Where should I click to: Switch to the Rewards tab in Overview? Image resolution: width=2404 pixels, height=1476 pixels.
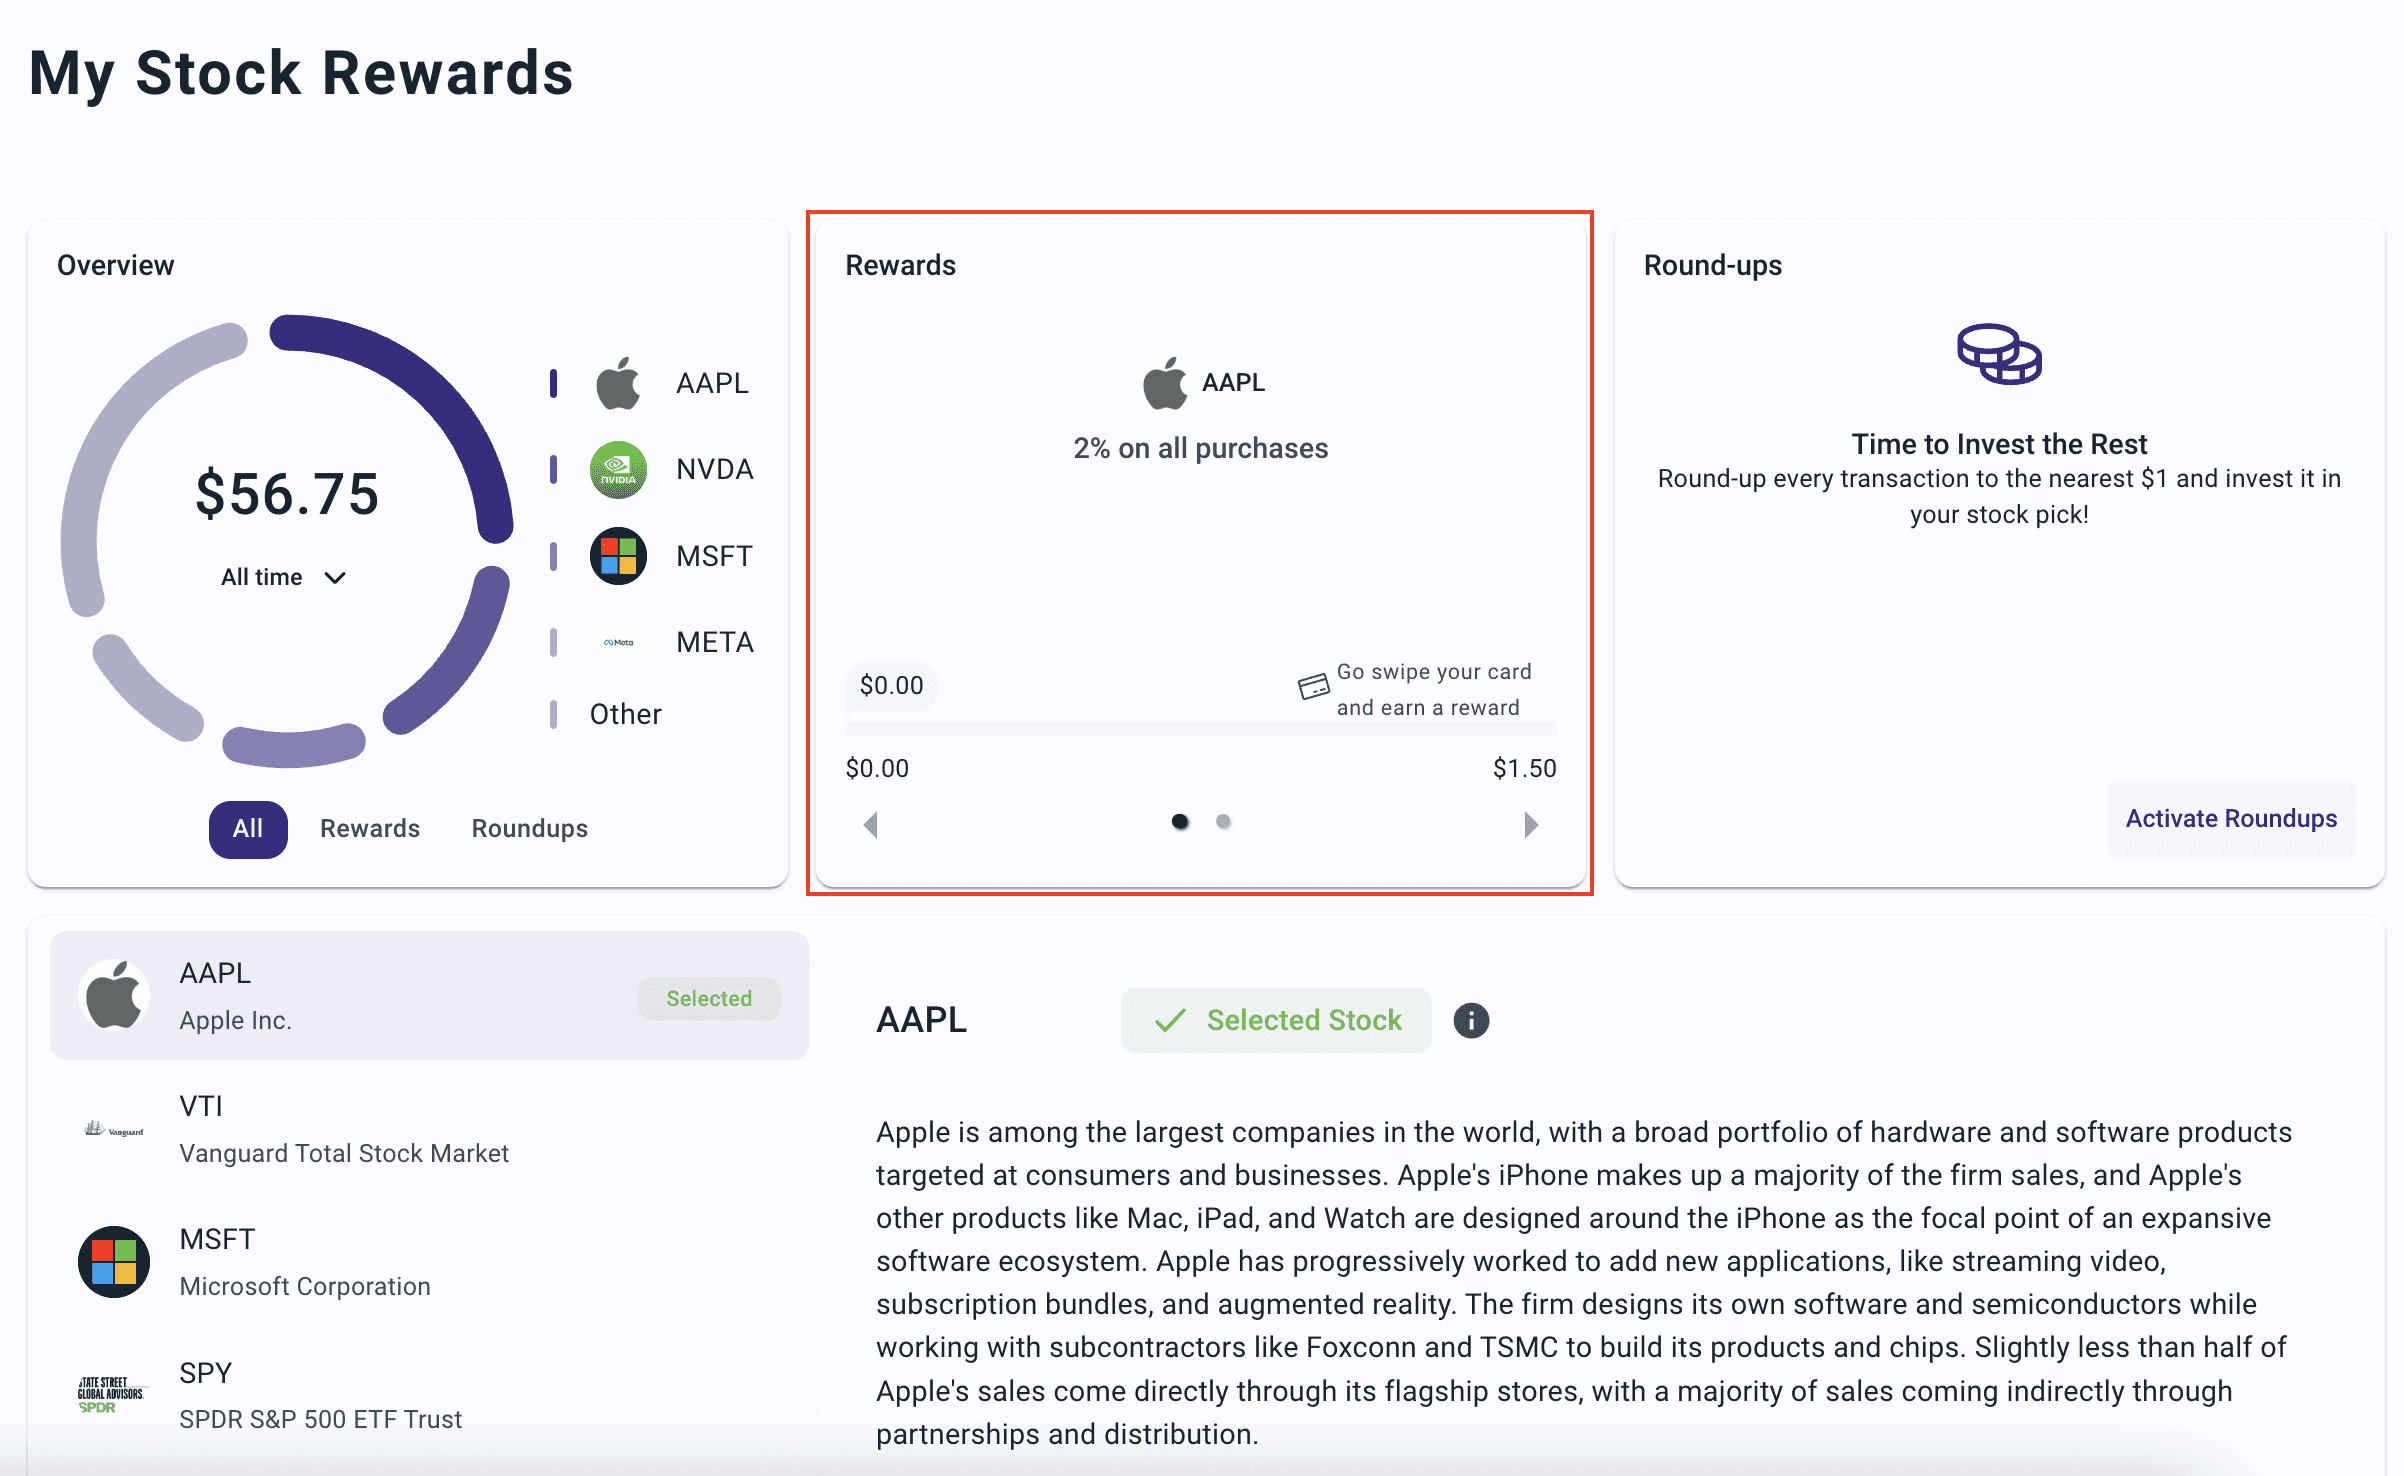click(x=370, y=829)
